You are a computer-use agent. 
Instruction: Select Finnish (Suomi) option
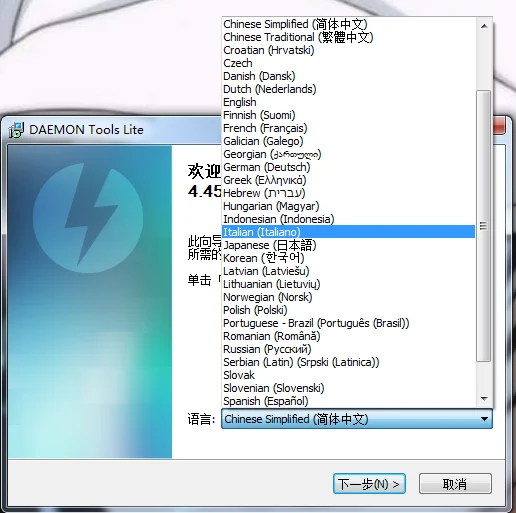(348, 115)
